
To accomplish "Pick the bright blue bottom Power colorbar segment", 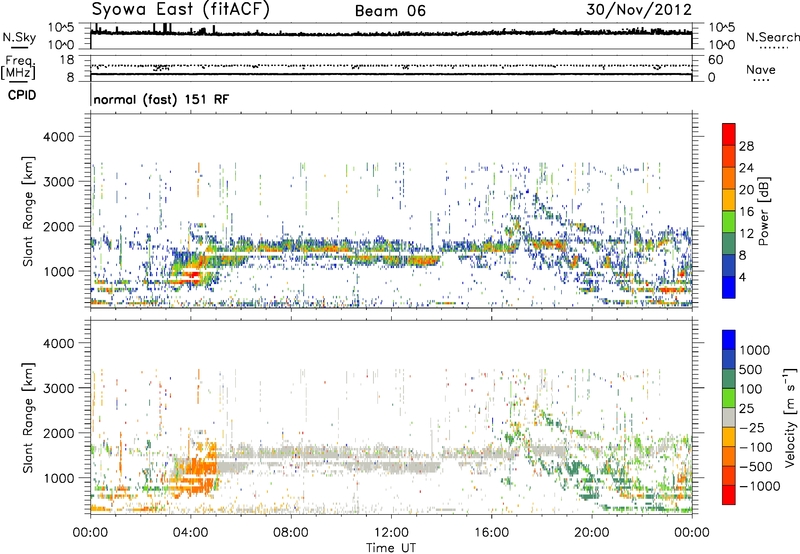I will tap(729, 287).
